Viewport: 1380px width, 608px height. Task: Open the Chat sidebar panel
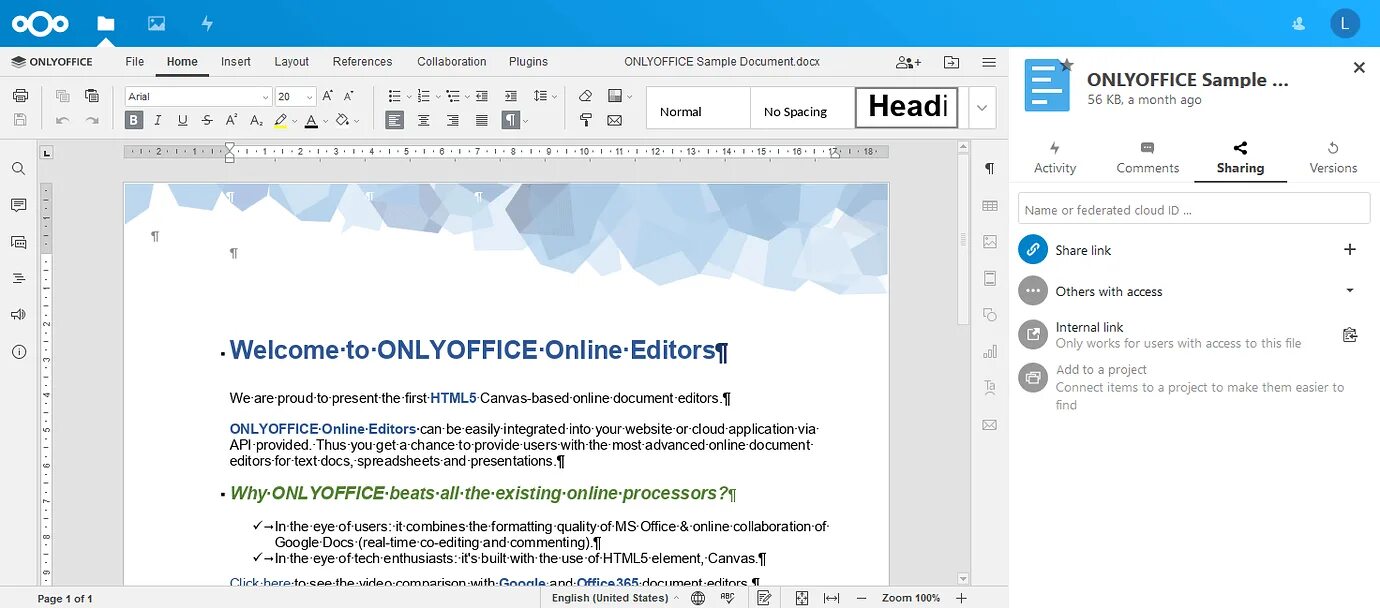tap(18, 242)
